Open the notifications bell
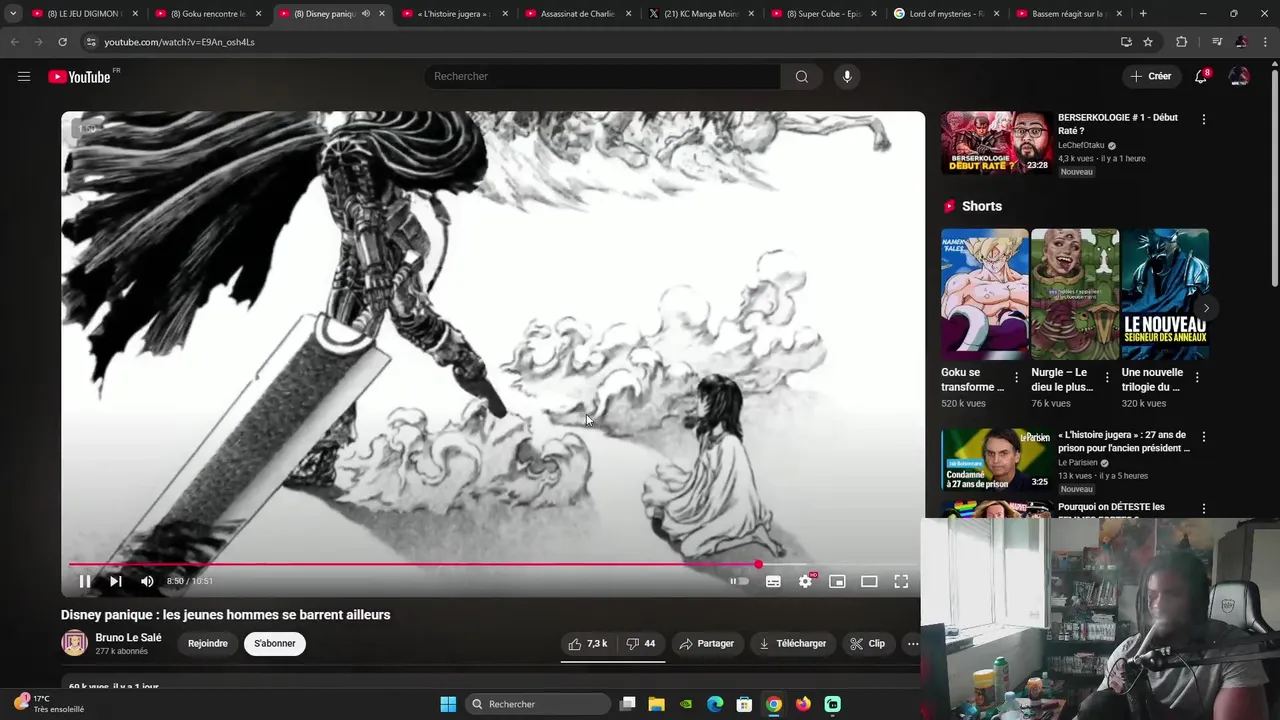The width and height of the screenshot is (1280, 720). click(1201, 76)
